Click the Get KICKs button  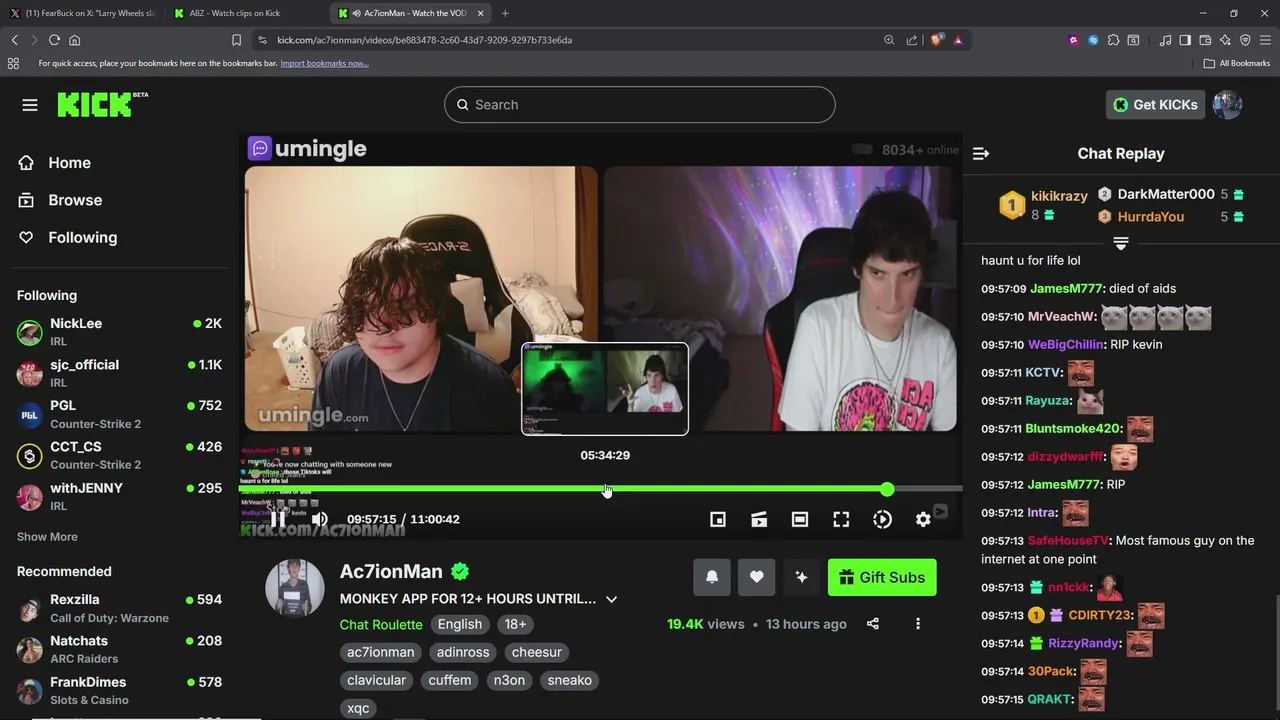(x=1155, y=104)
